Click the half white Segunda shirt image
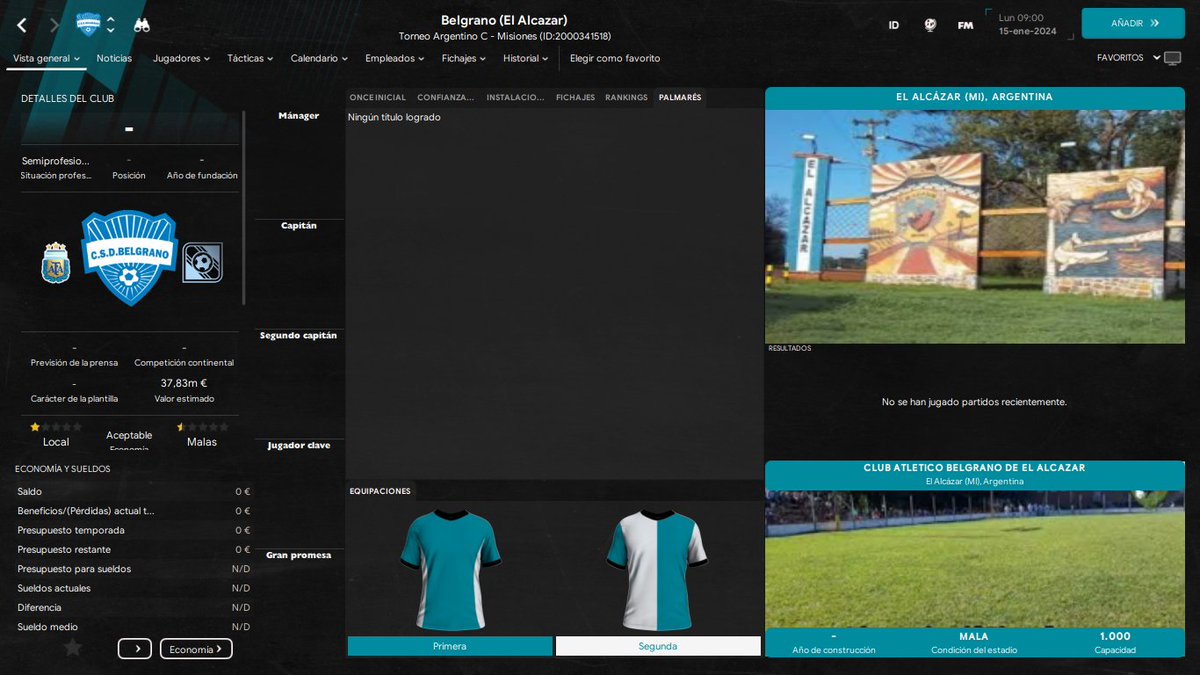Viewport: 1200px width, 675px height. 658,570
